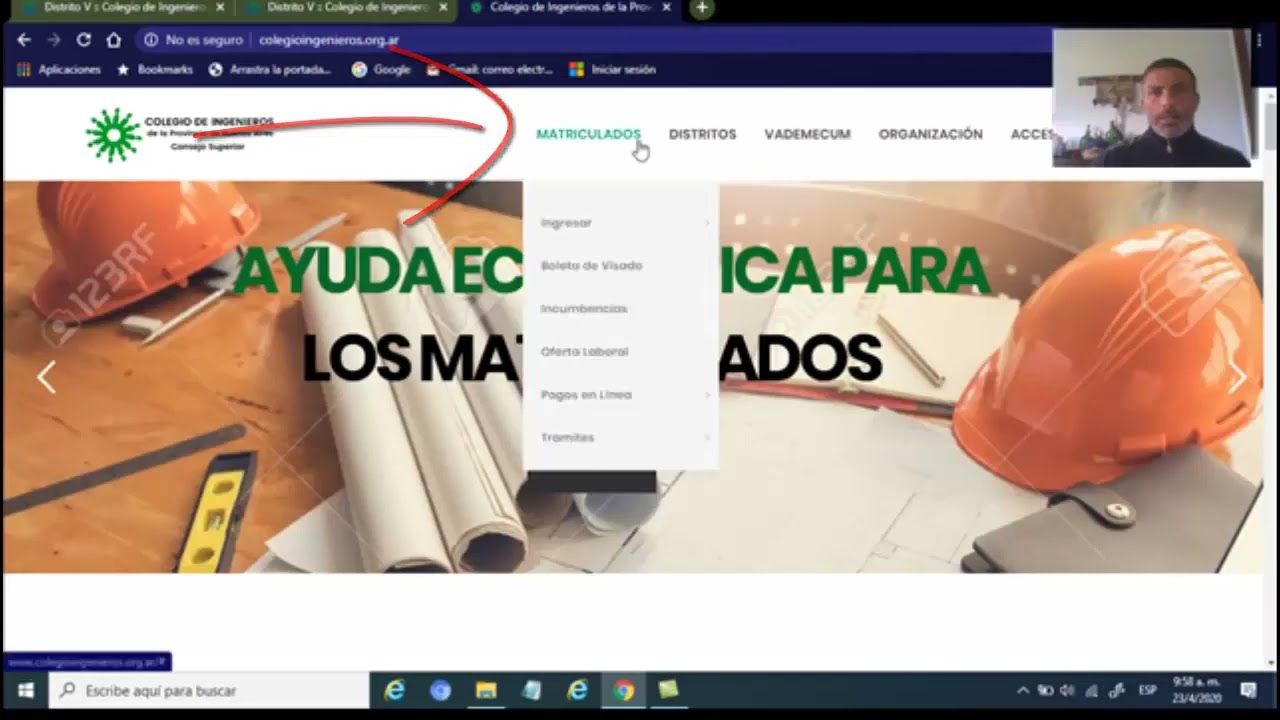Switch to Google Chrome on the taskbar
Viewport: 1280px width, 720px height.
(624, 690)
